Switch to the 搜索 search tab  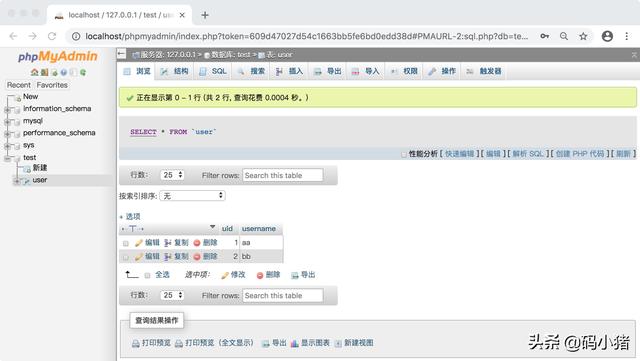[x=251, y=71]
